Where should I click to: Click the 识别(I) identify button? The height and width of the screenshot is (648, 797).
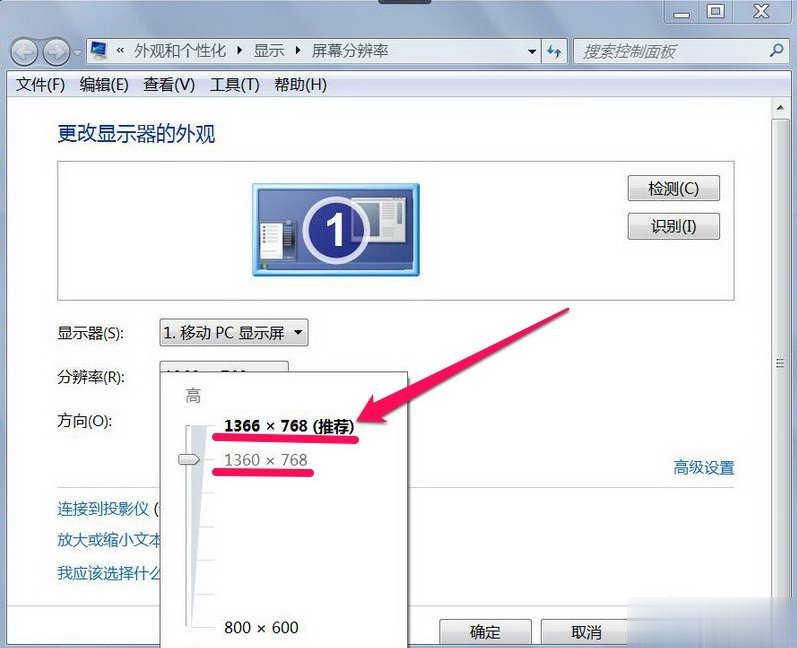click(x=673, y=226)
